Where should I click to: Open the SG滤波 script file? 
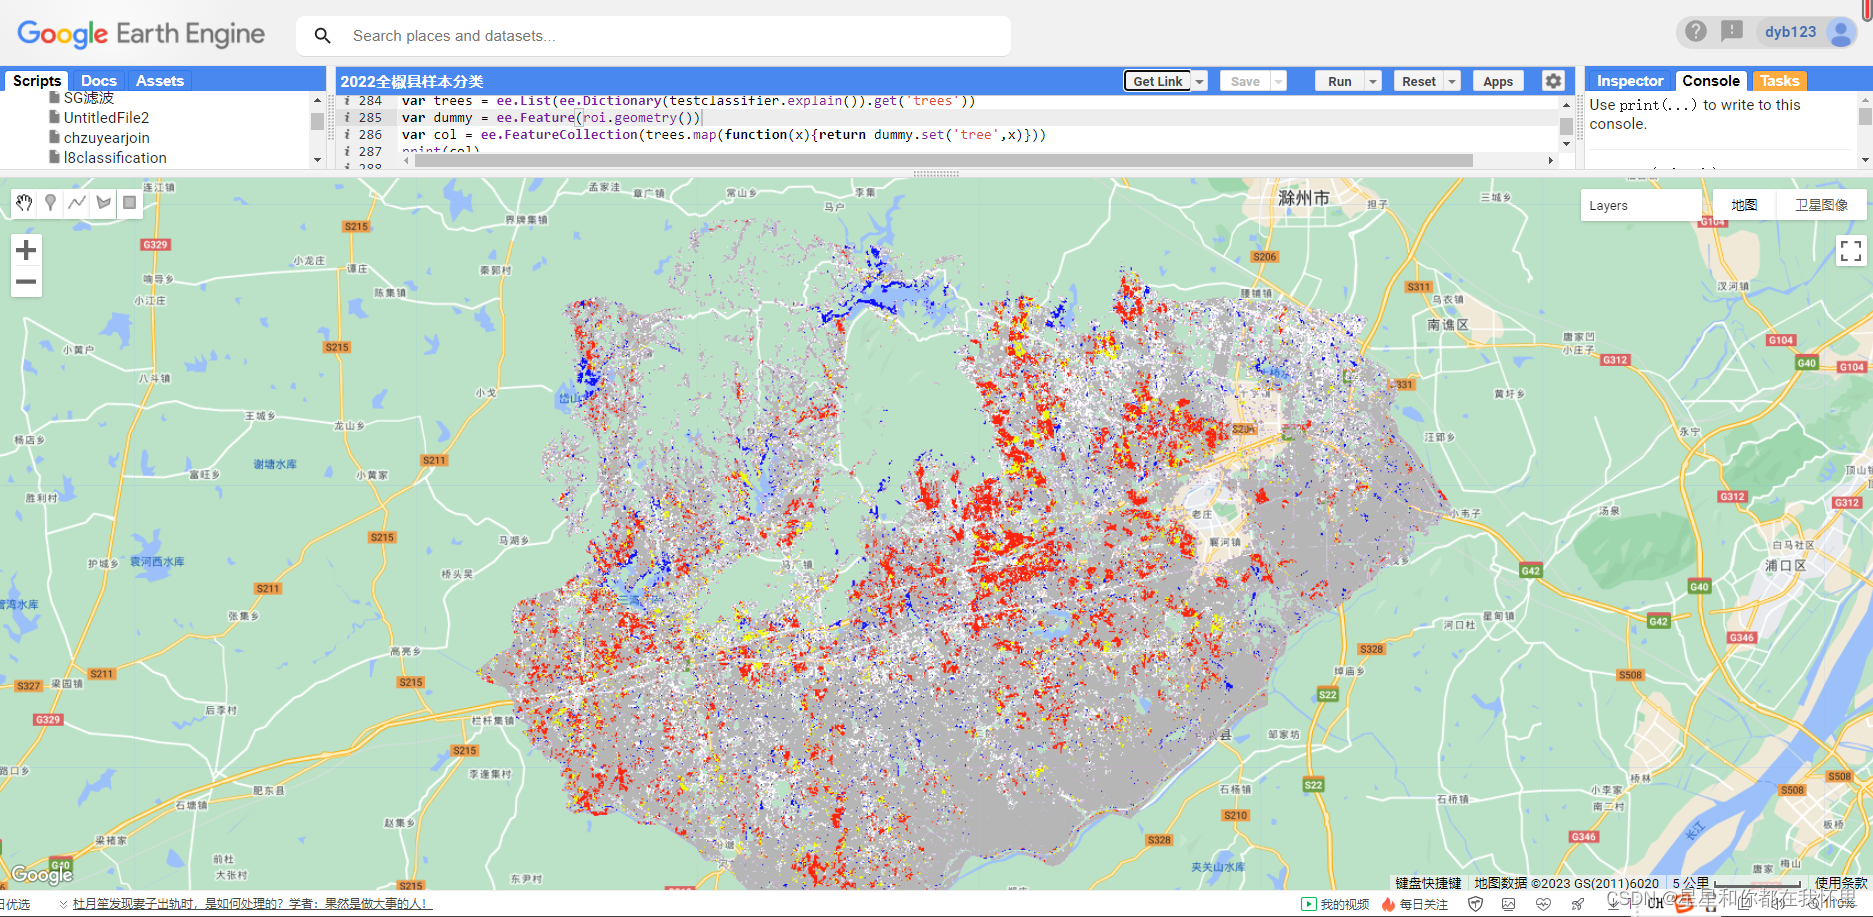point(88,98)
